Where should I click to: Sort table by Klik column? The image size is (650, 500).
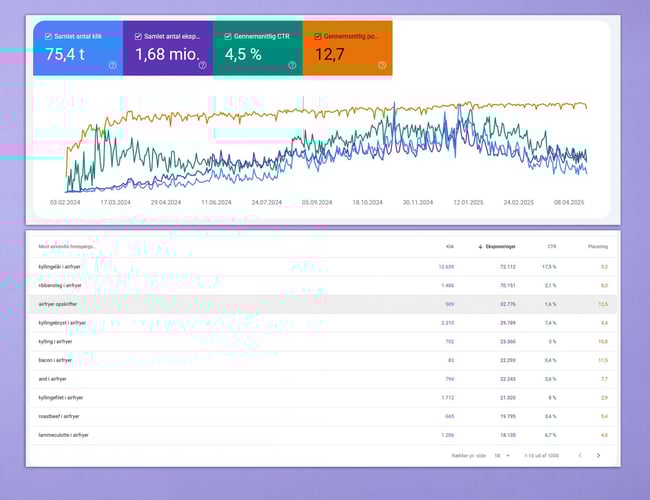449,245
